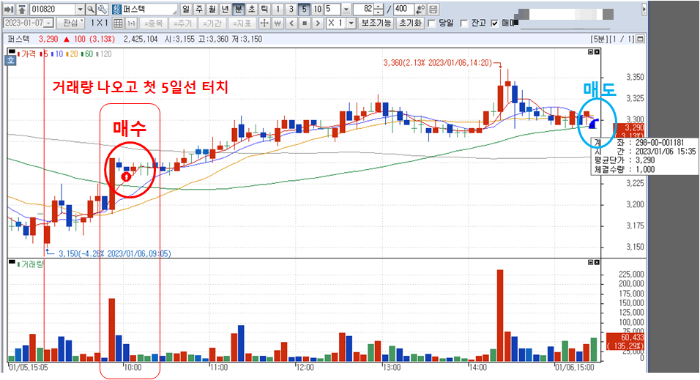This screenshot has width=700, height=380.
Task: Click the ₩ won price icon
Action: [x=277, y=23]
